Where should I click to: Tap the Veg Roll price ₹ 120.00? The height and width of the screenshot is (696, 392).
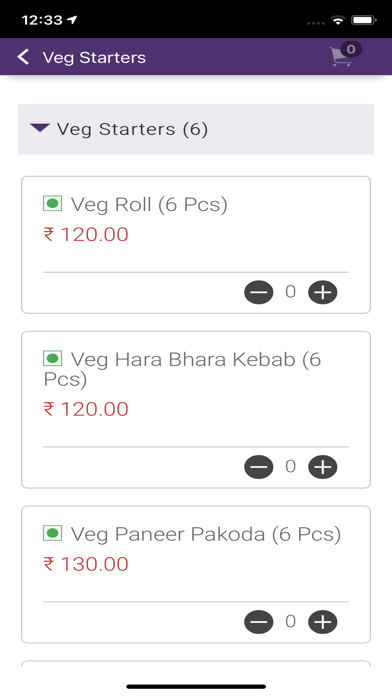86,234
